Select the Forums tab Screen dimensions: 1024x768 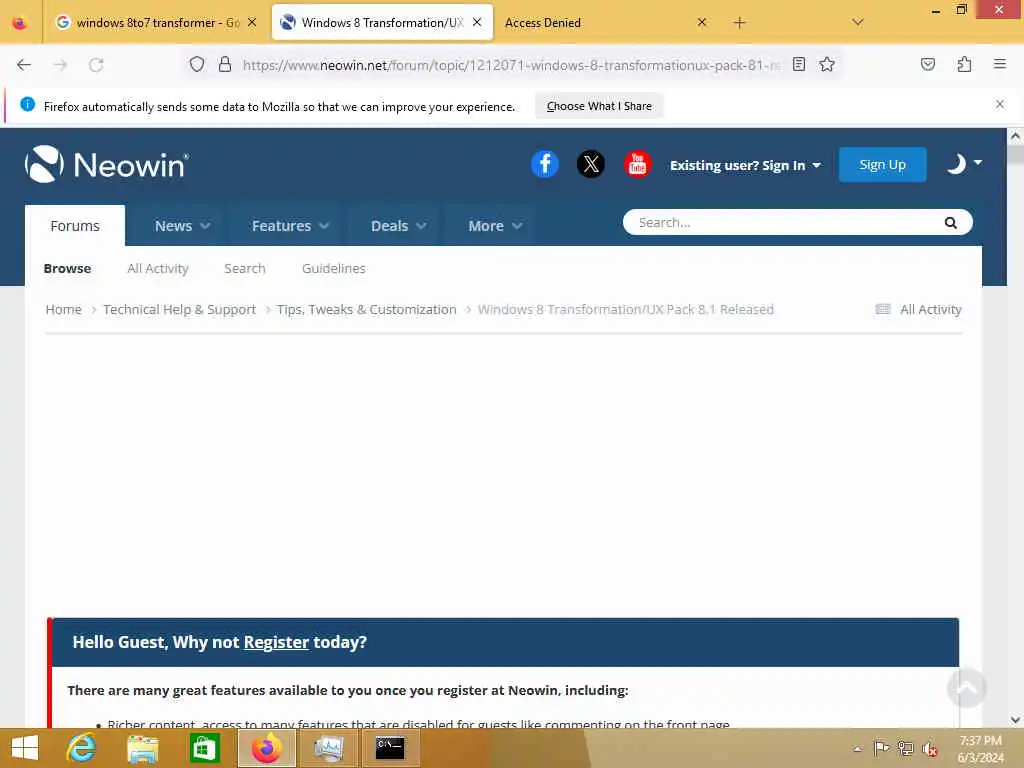[x=75, y=226]
